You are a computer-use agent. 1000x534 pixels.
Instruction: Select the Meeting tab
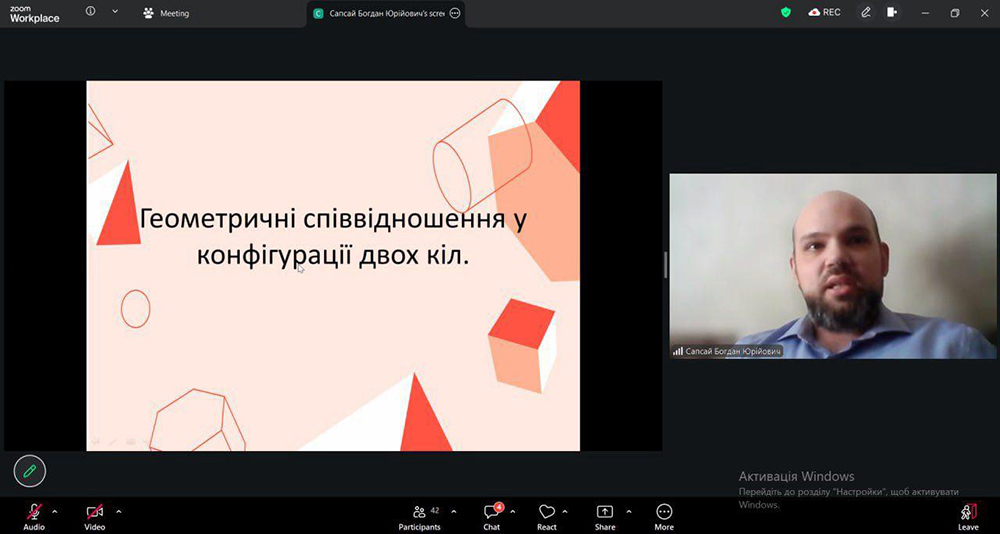(x=166, y=13)
